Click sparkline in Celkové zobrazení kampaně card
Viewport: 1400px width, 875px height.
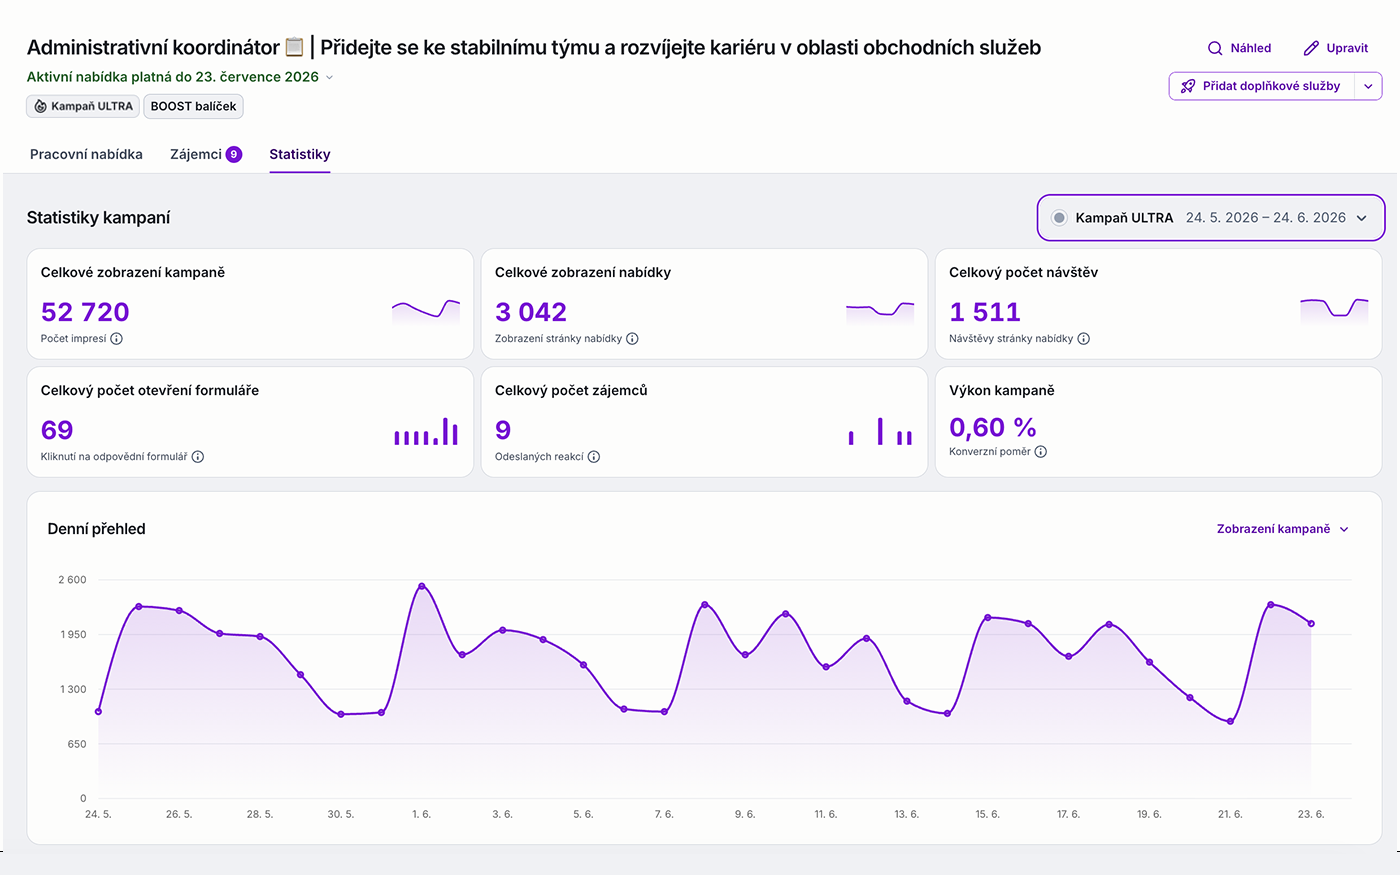click(426, 311)
